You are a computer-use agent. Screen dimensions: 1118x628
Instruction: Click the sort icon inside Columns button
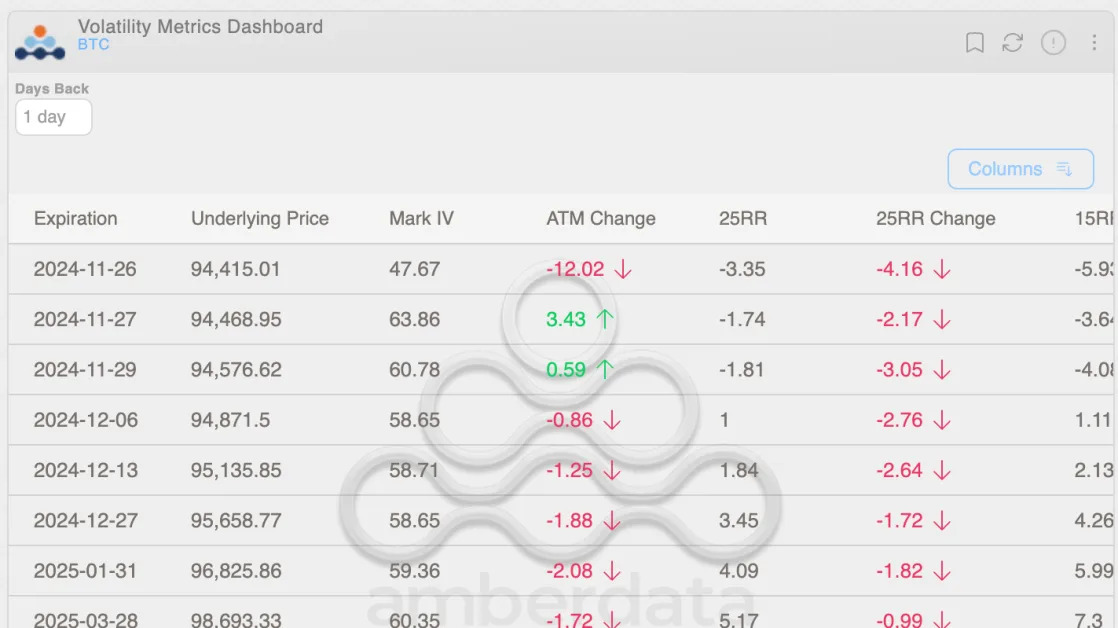coord(1064,169)
